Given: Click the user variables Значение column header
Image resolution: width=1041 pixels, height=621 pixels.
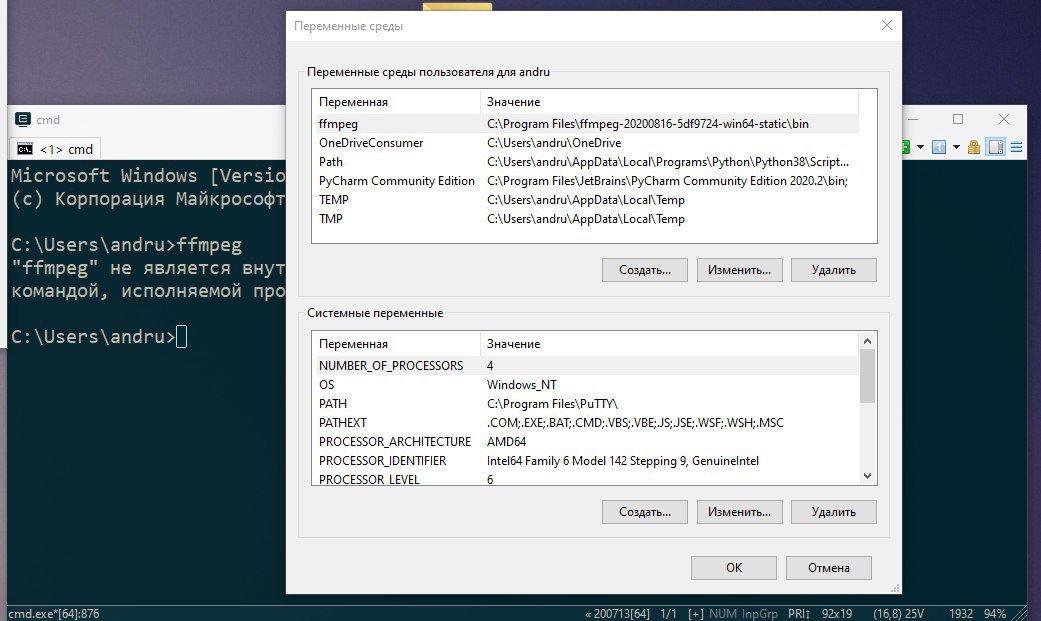Looking at the screenshot, I should click(x=669, y=102).
